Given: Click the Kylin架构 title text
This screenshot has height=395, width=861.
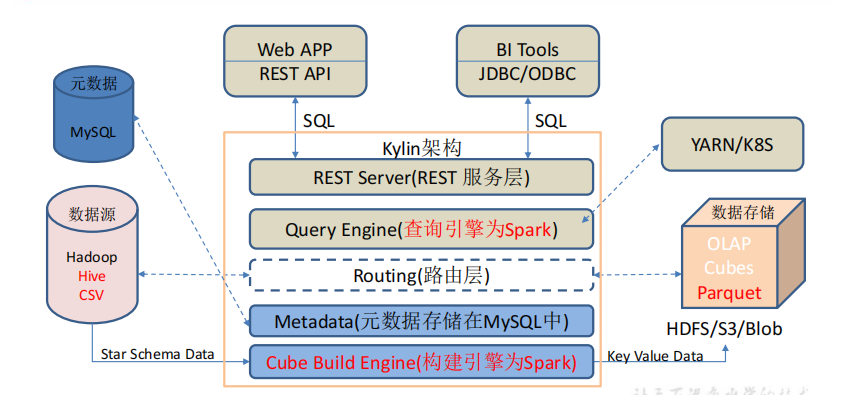Looking at the screenshot, I should pos(422,148).
